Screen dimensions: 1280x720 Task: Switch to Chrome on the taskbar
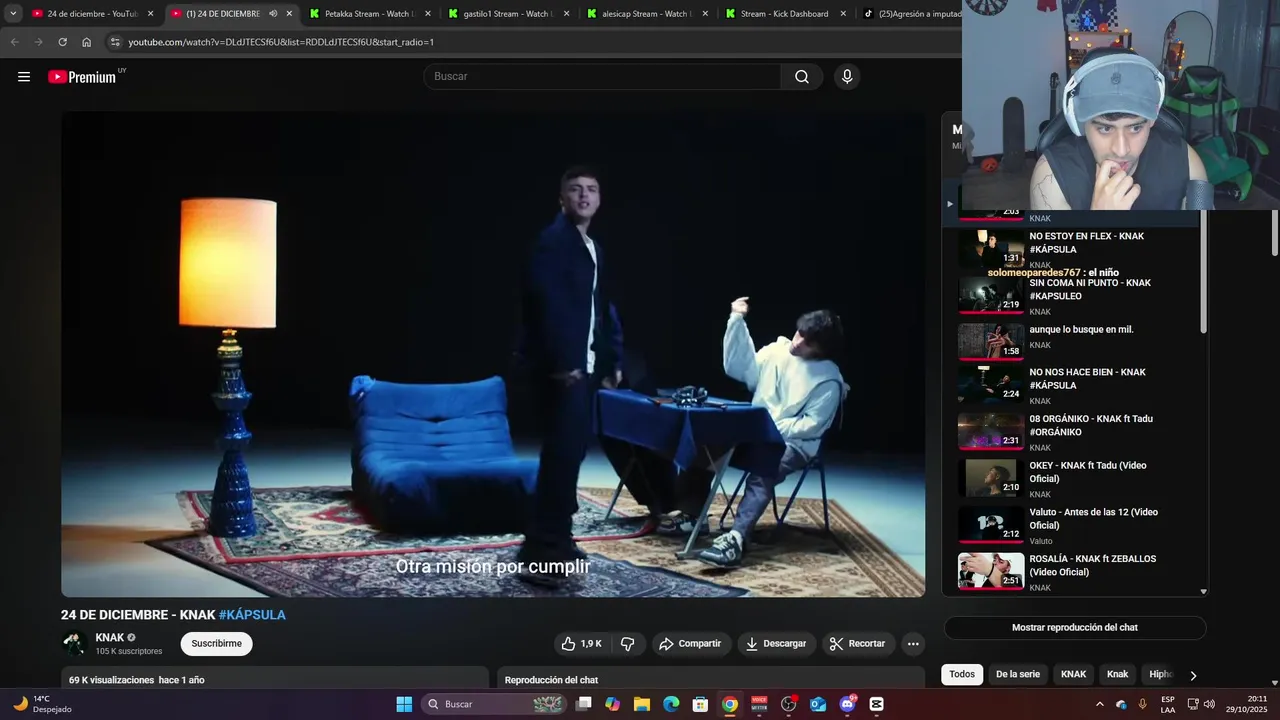click(730, 704)
